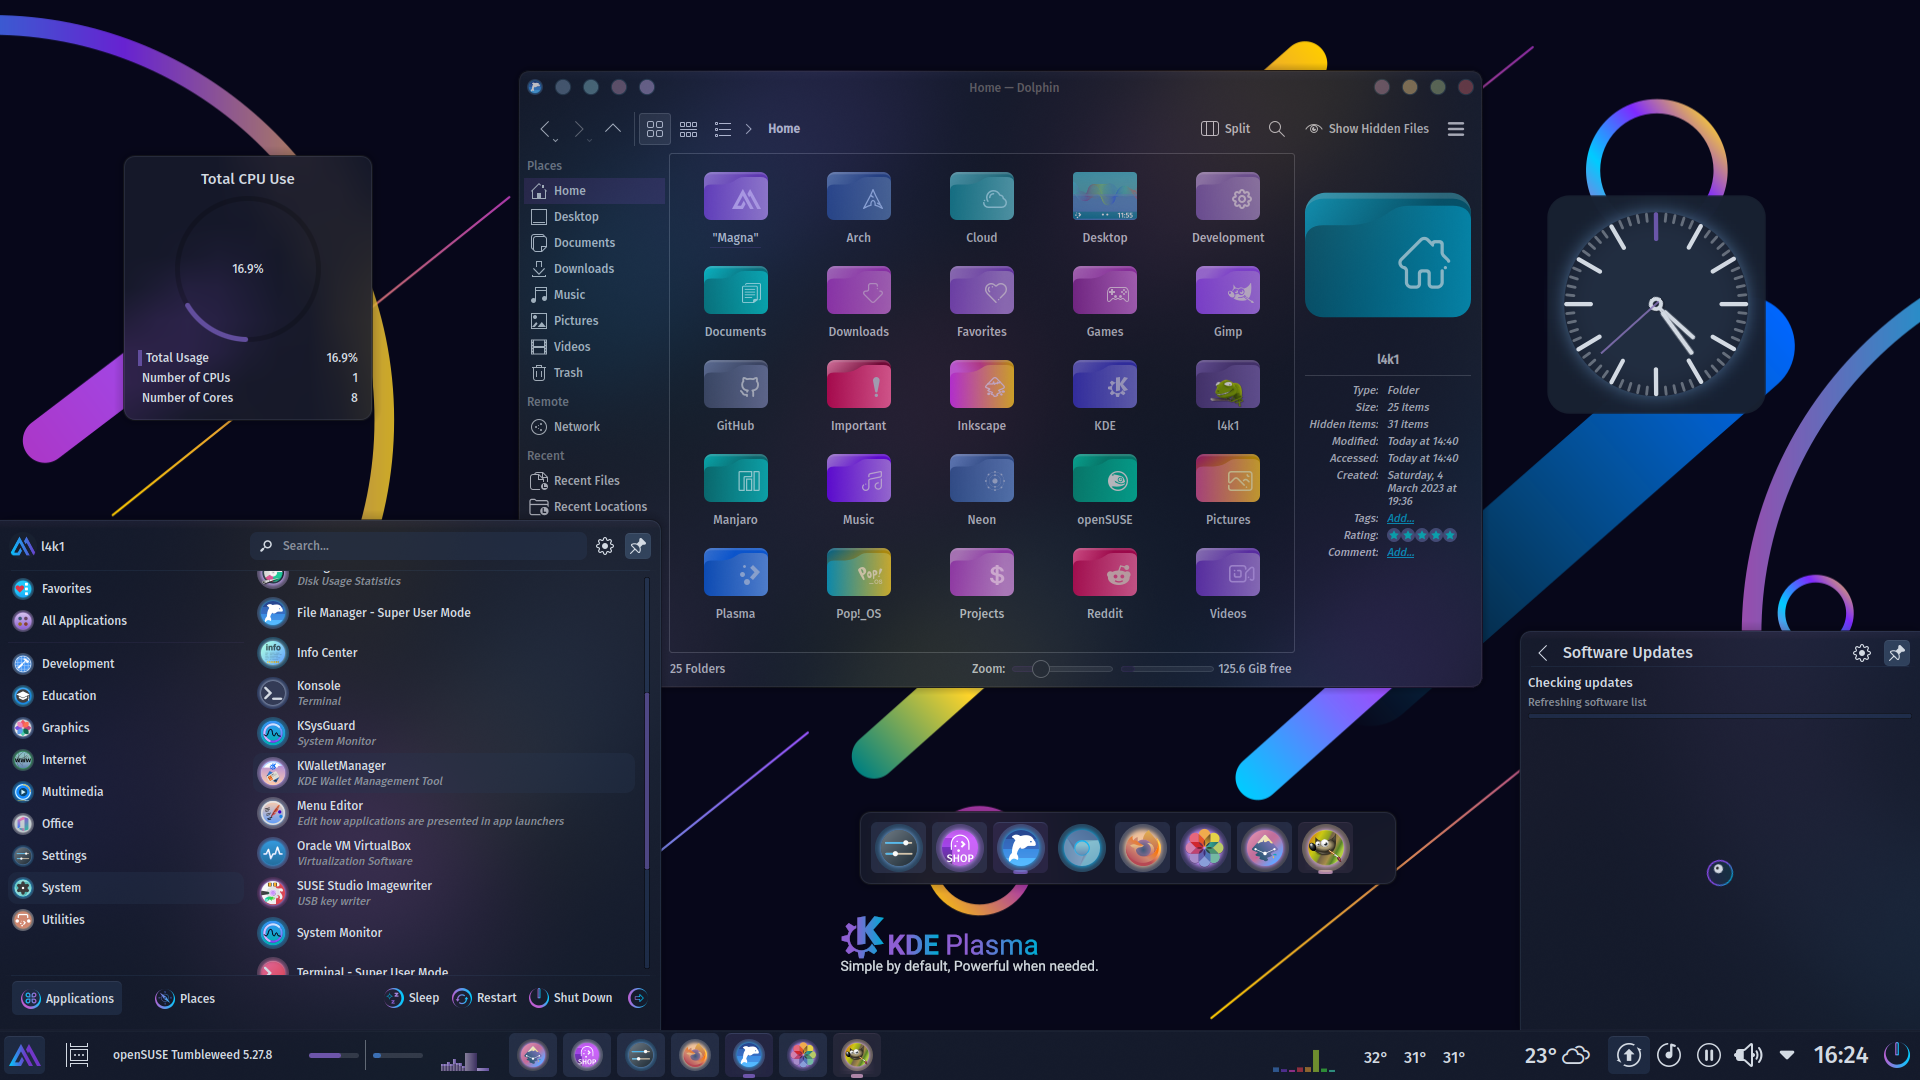Click Add... link beside Tags
1920x1080 pixels.
point(1400,518)
